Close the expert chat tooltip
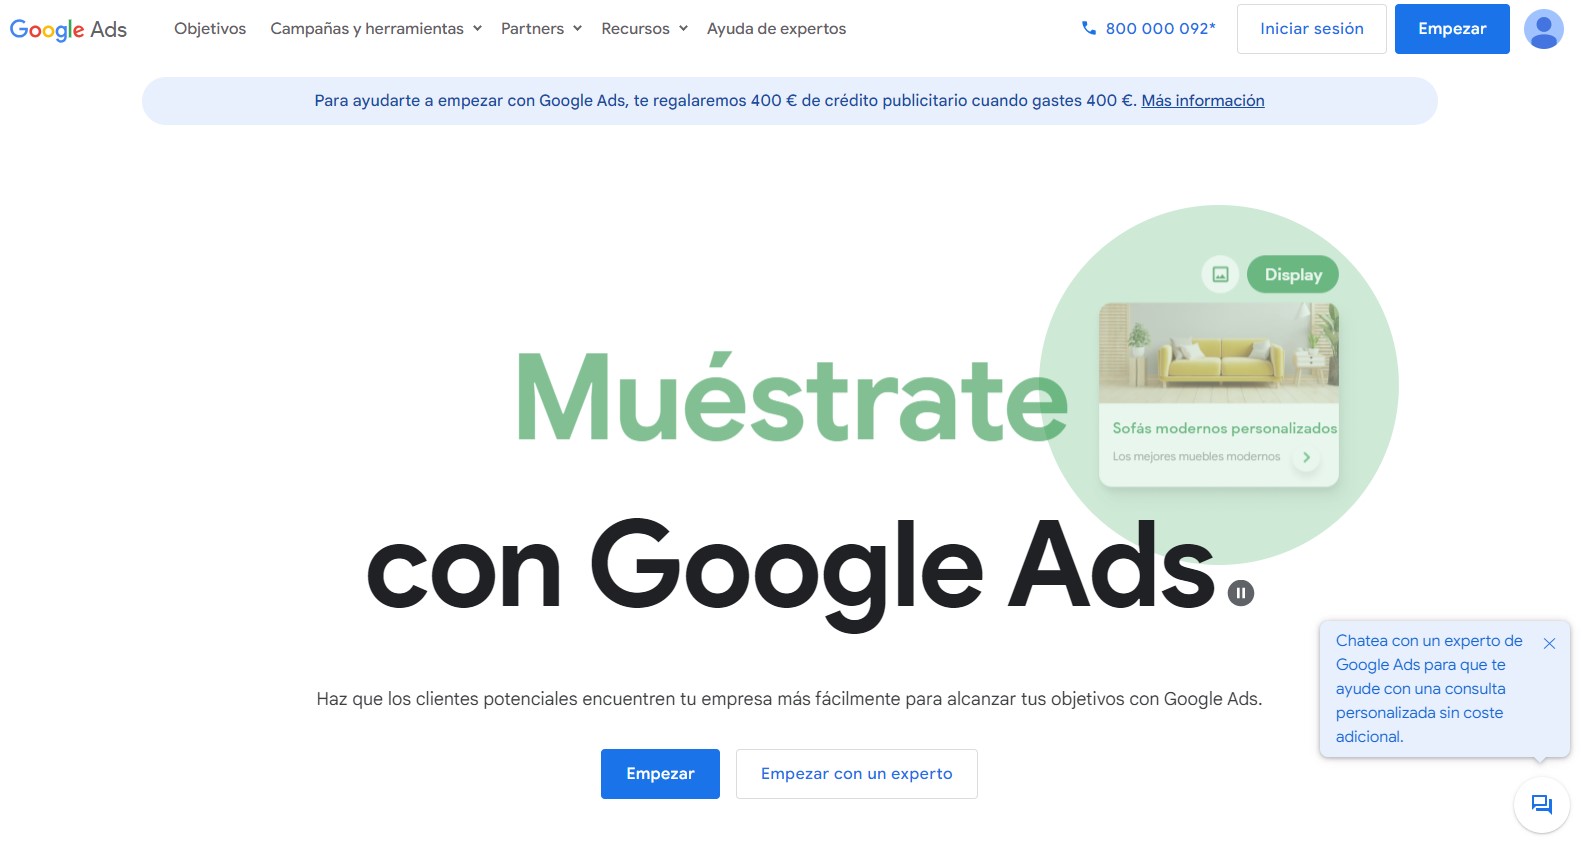This screenshot has width=1582, height=843. (x=1549, y=644)
